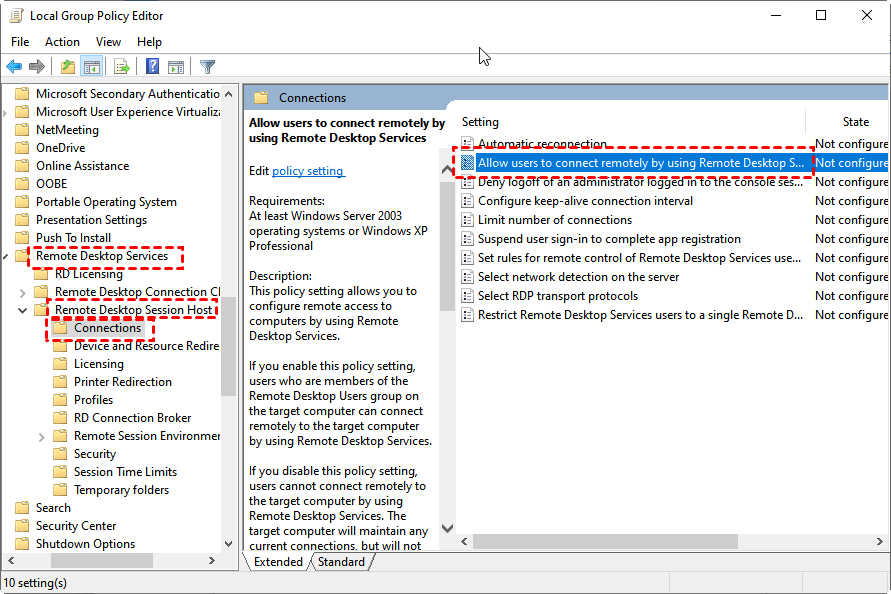The width and height of the screenshot is (891, 594).
Task: Click the Forward arrow toolbar icon
Action: (37, 67)
